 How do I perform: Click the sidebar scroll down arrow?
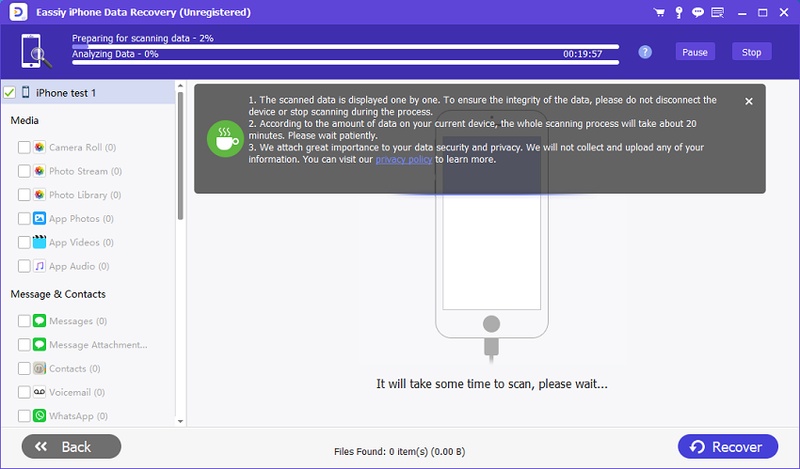[x=180, y=422]
